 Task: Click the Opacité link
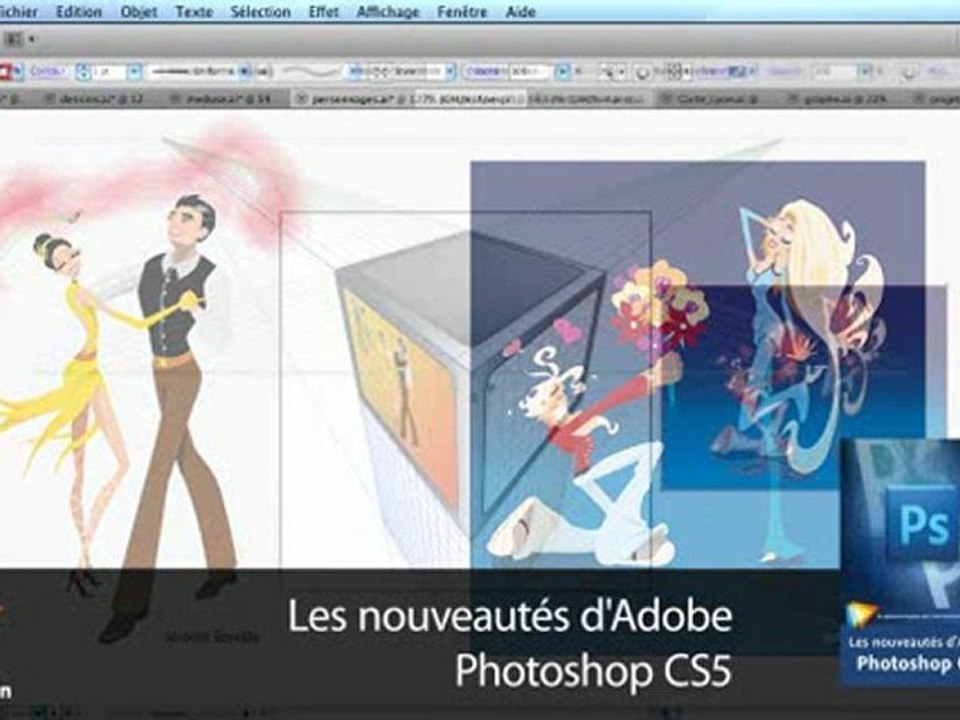tap(487, 72)
